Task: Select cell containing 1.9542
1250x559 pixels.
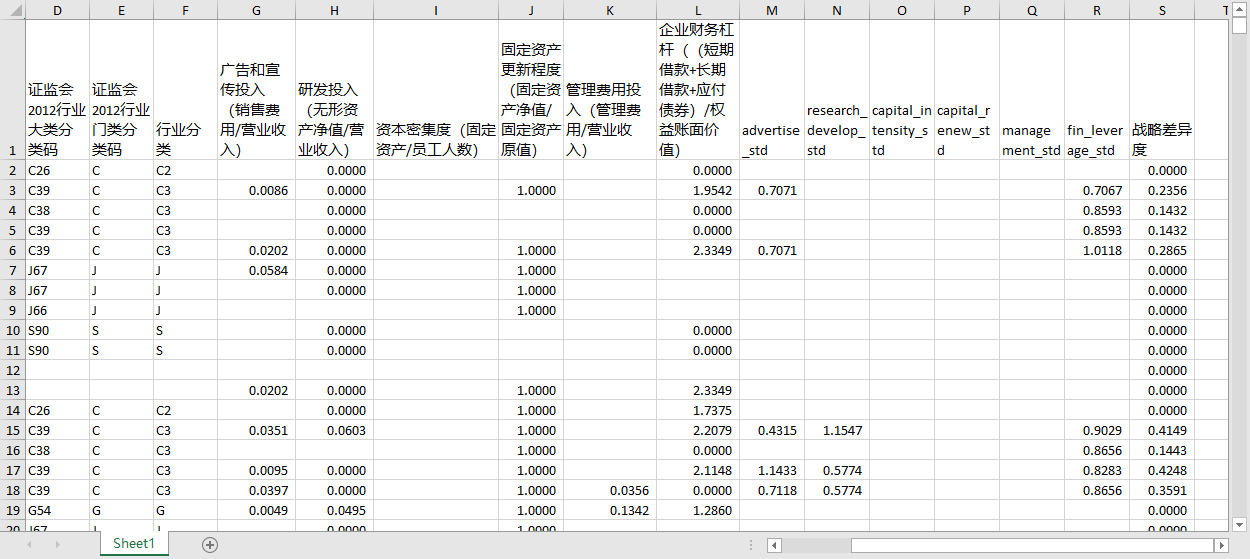Action: 697,190
